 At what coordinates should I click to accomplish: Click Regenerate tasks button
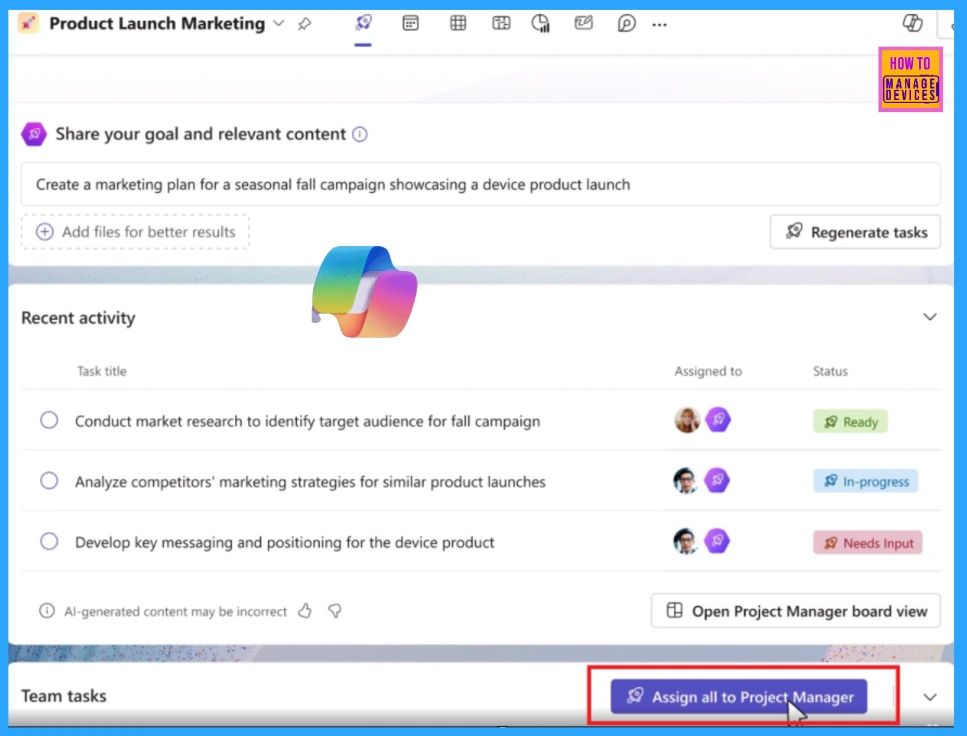(855, 232)
